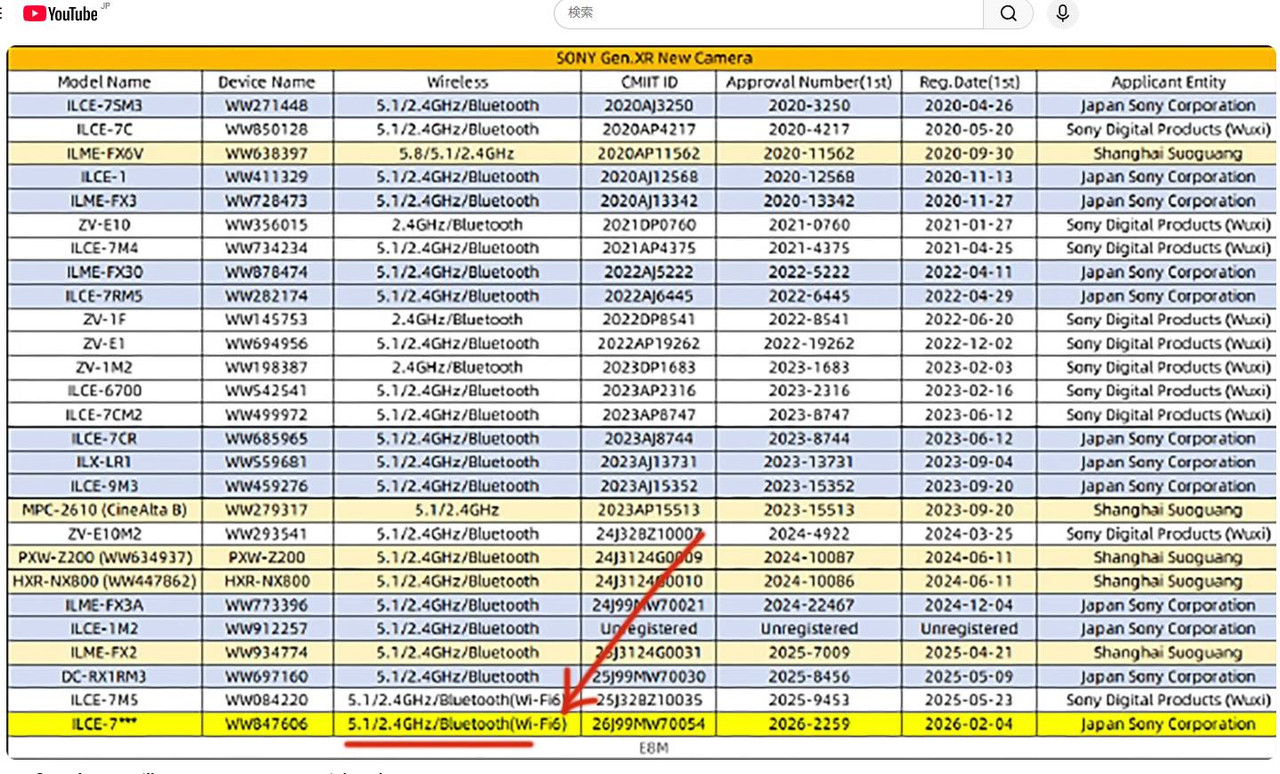Select the ILCE-7C model cell
This screenshot has width=1280, height=774.
coord(104,129)
